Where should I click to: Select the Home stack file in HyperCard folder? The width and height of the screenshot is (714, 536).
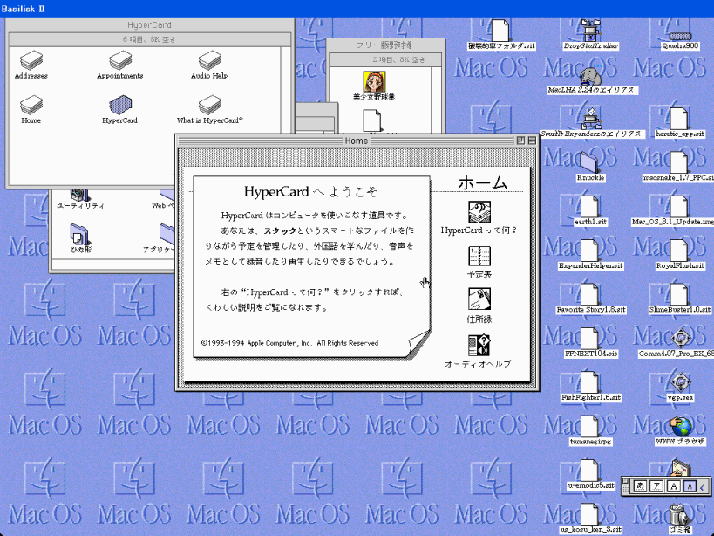tap(31, 105)
